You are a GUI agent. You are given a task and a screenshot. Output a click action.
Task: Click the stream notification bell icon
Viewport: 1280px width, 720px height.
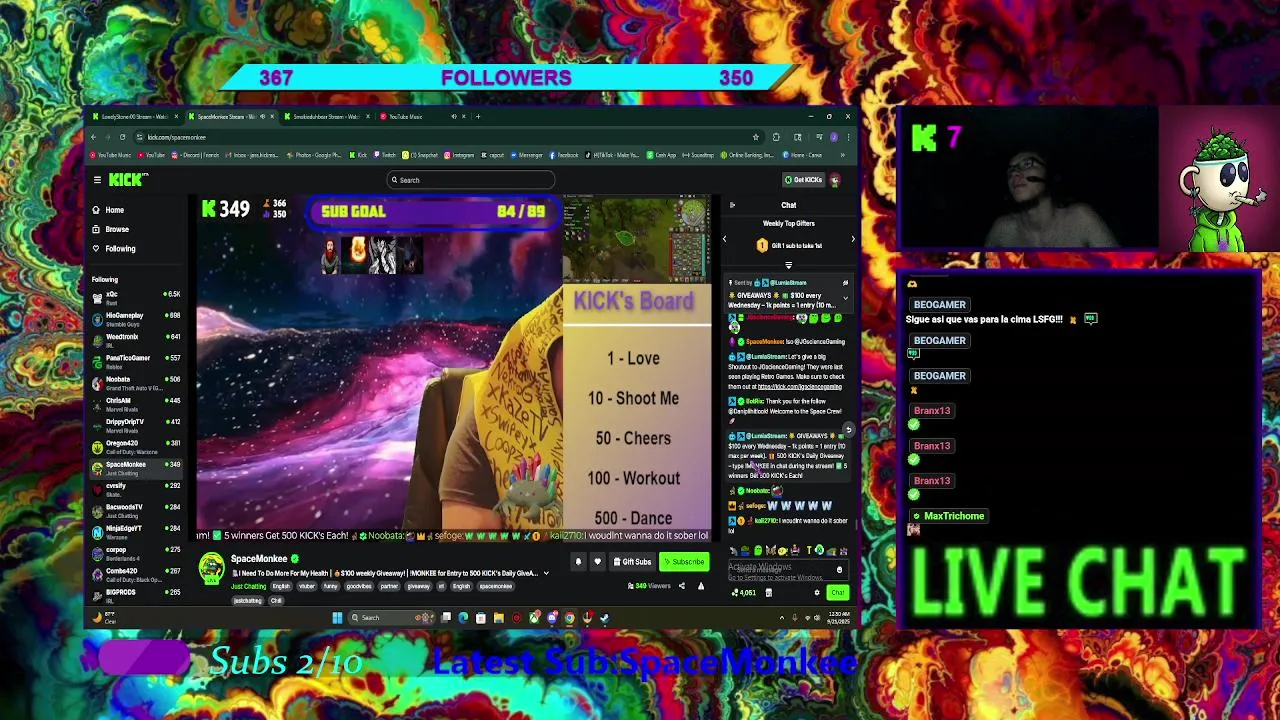coord(578,562)
